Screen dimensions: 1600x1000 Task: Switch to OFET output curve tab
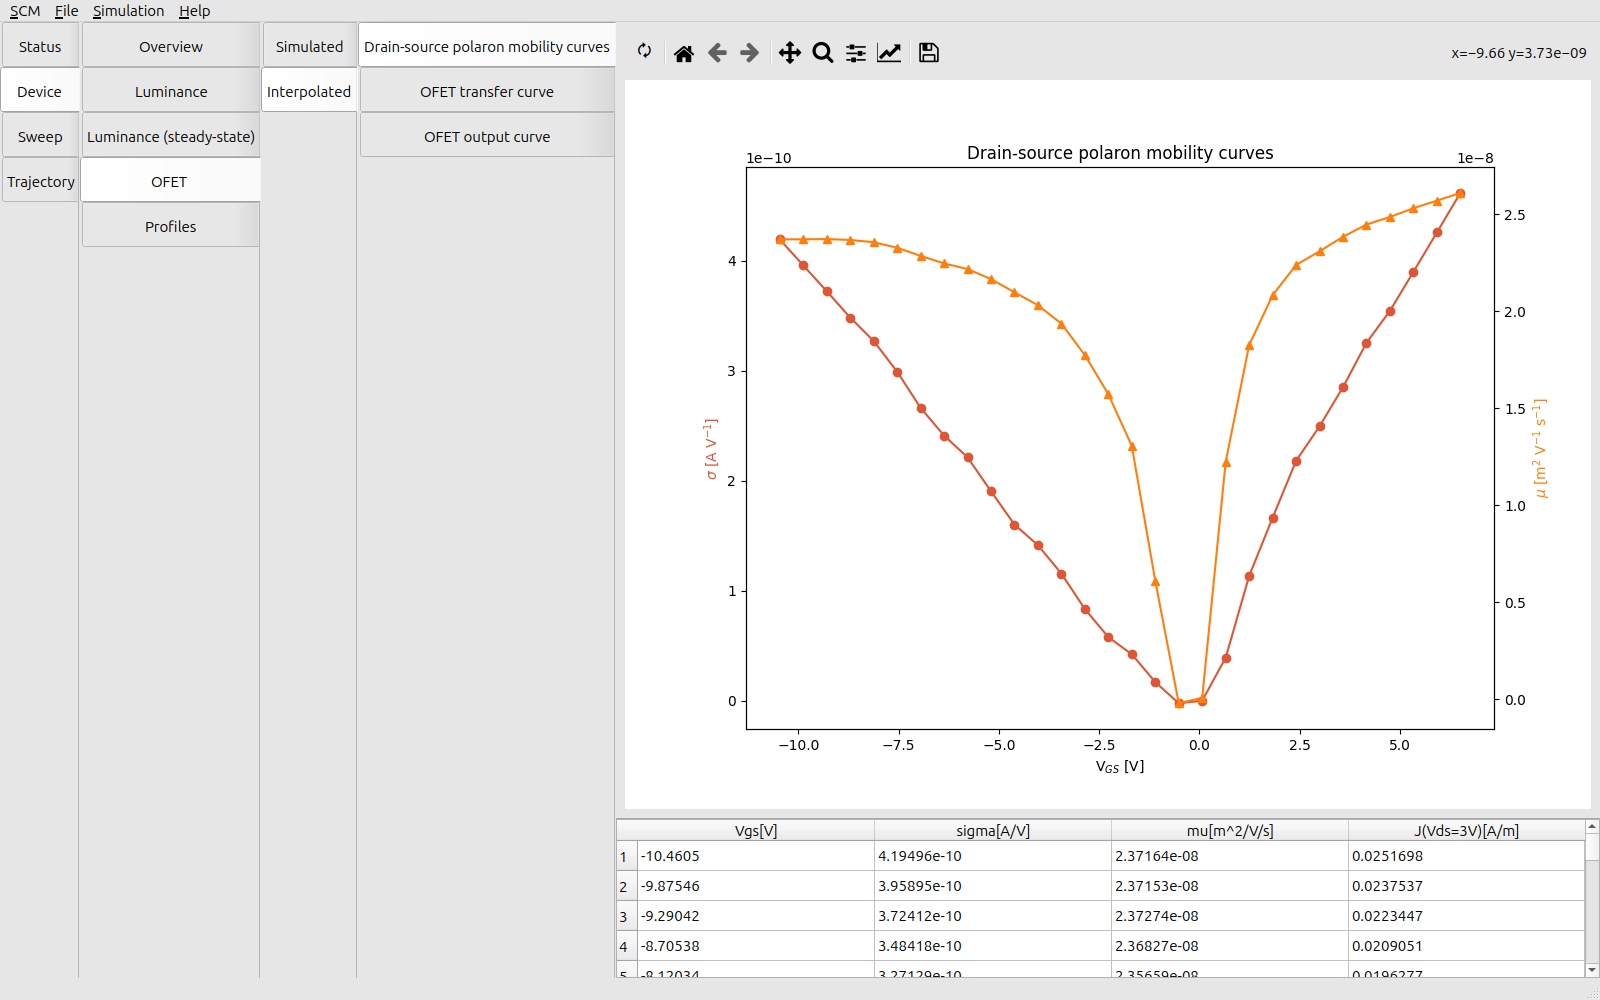pyautogui.click(x=487, y=137)
